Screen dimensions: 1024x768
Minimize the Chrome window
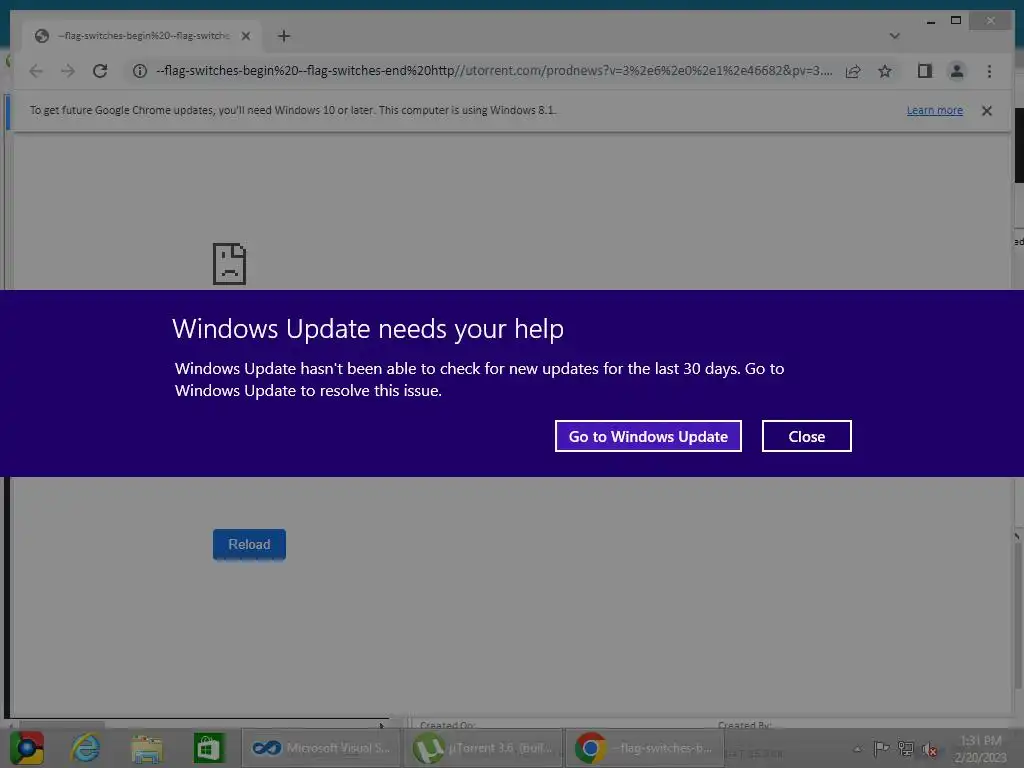931,22
